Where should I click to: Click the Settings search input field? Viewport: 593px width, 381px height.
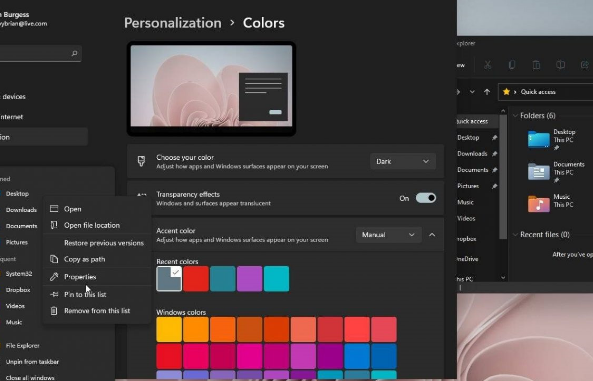pos(40,53)
